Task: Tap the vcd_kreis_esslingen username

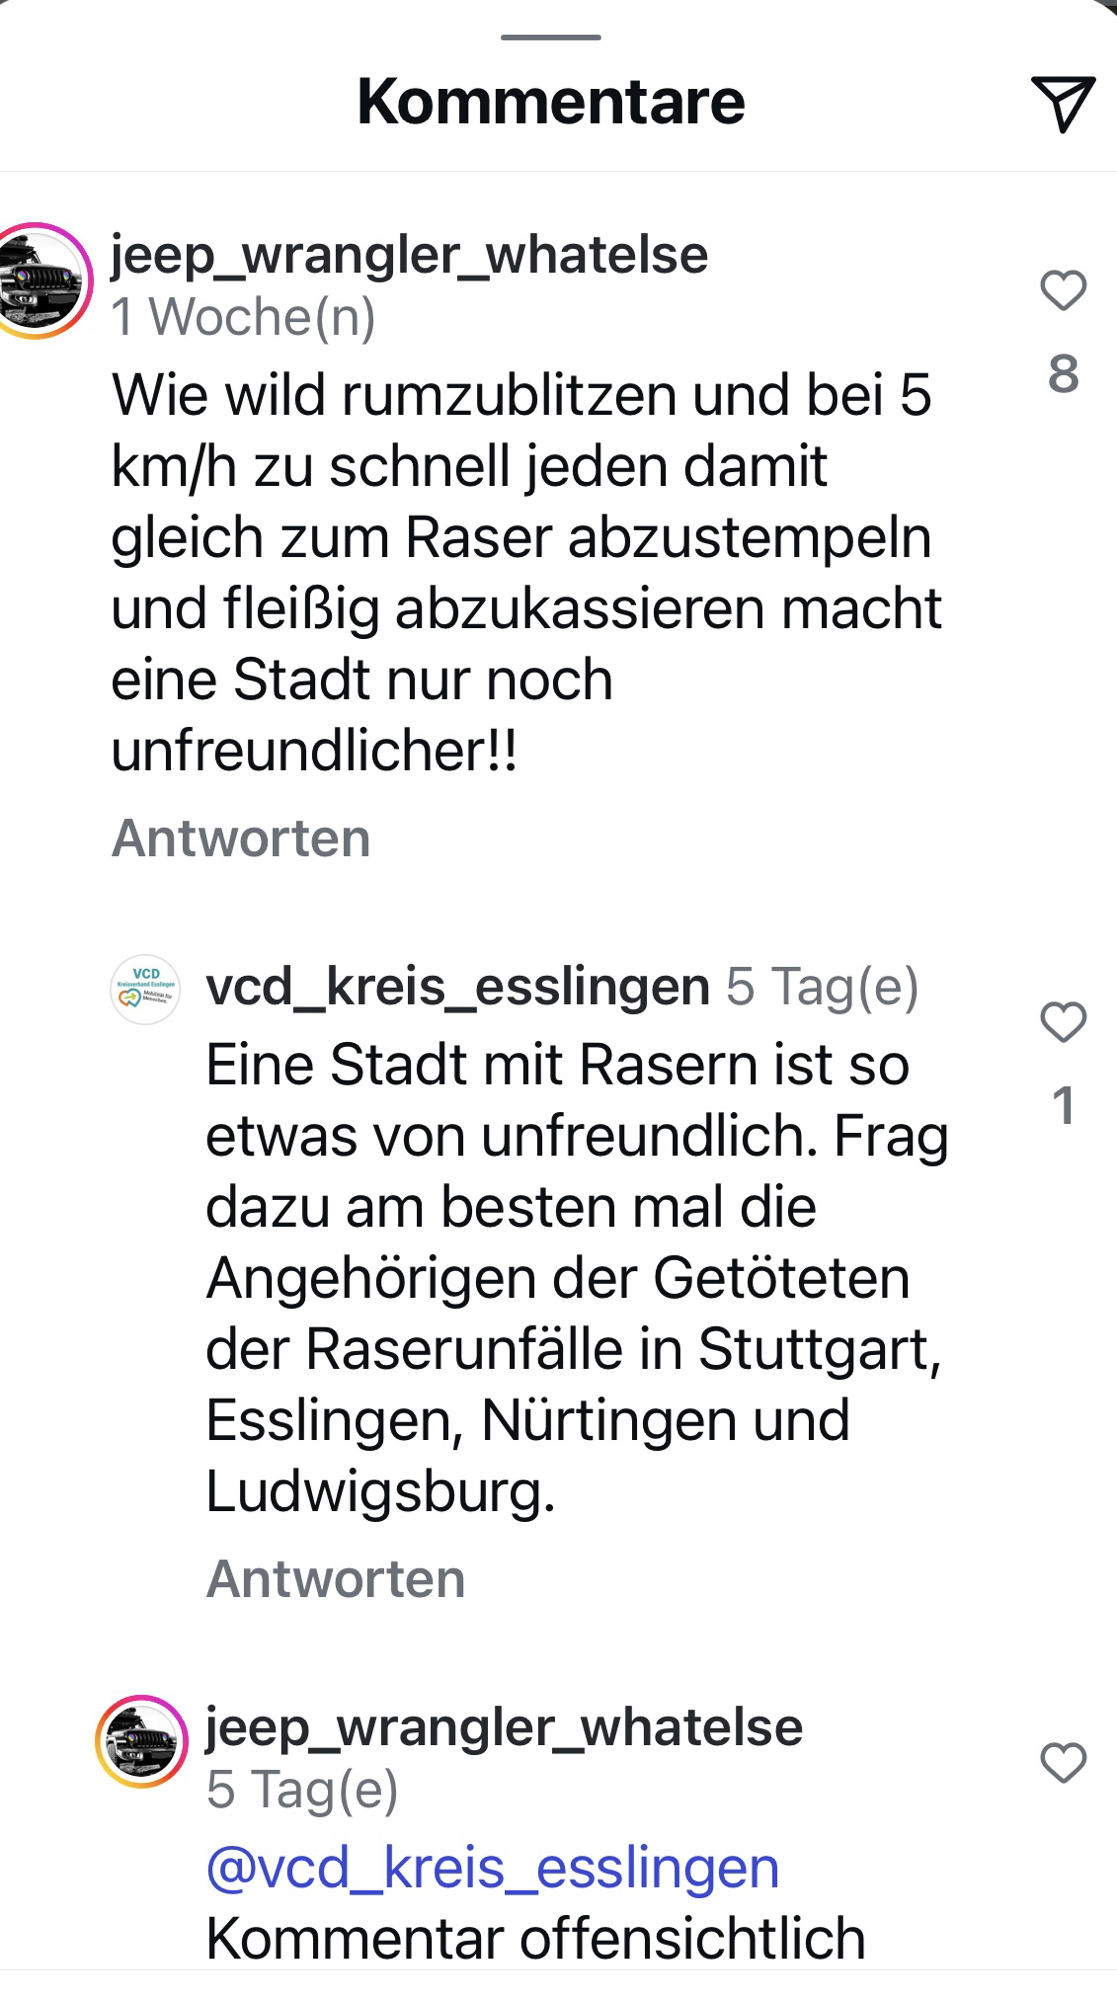Action: pos(458,987)
